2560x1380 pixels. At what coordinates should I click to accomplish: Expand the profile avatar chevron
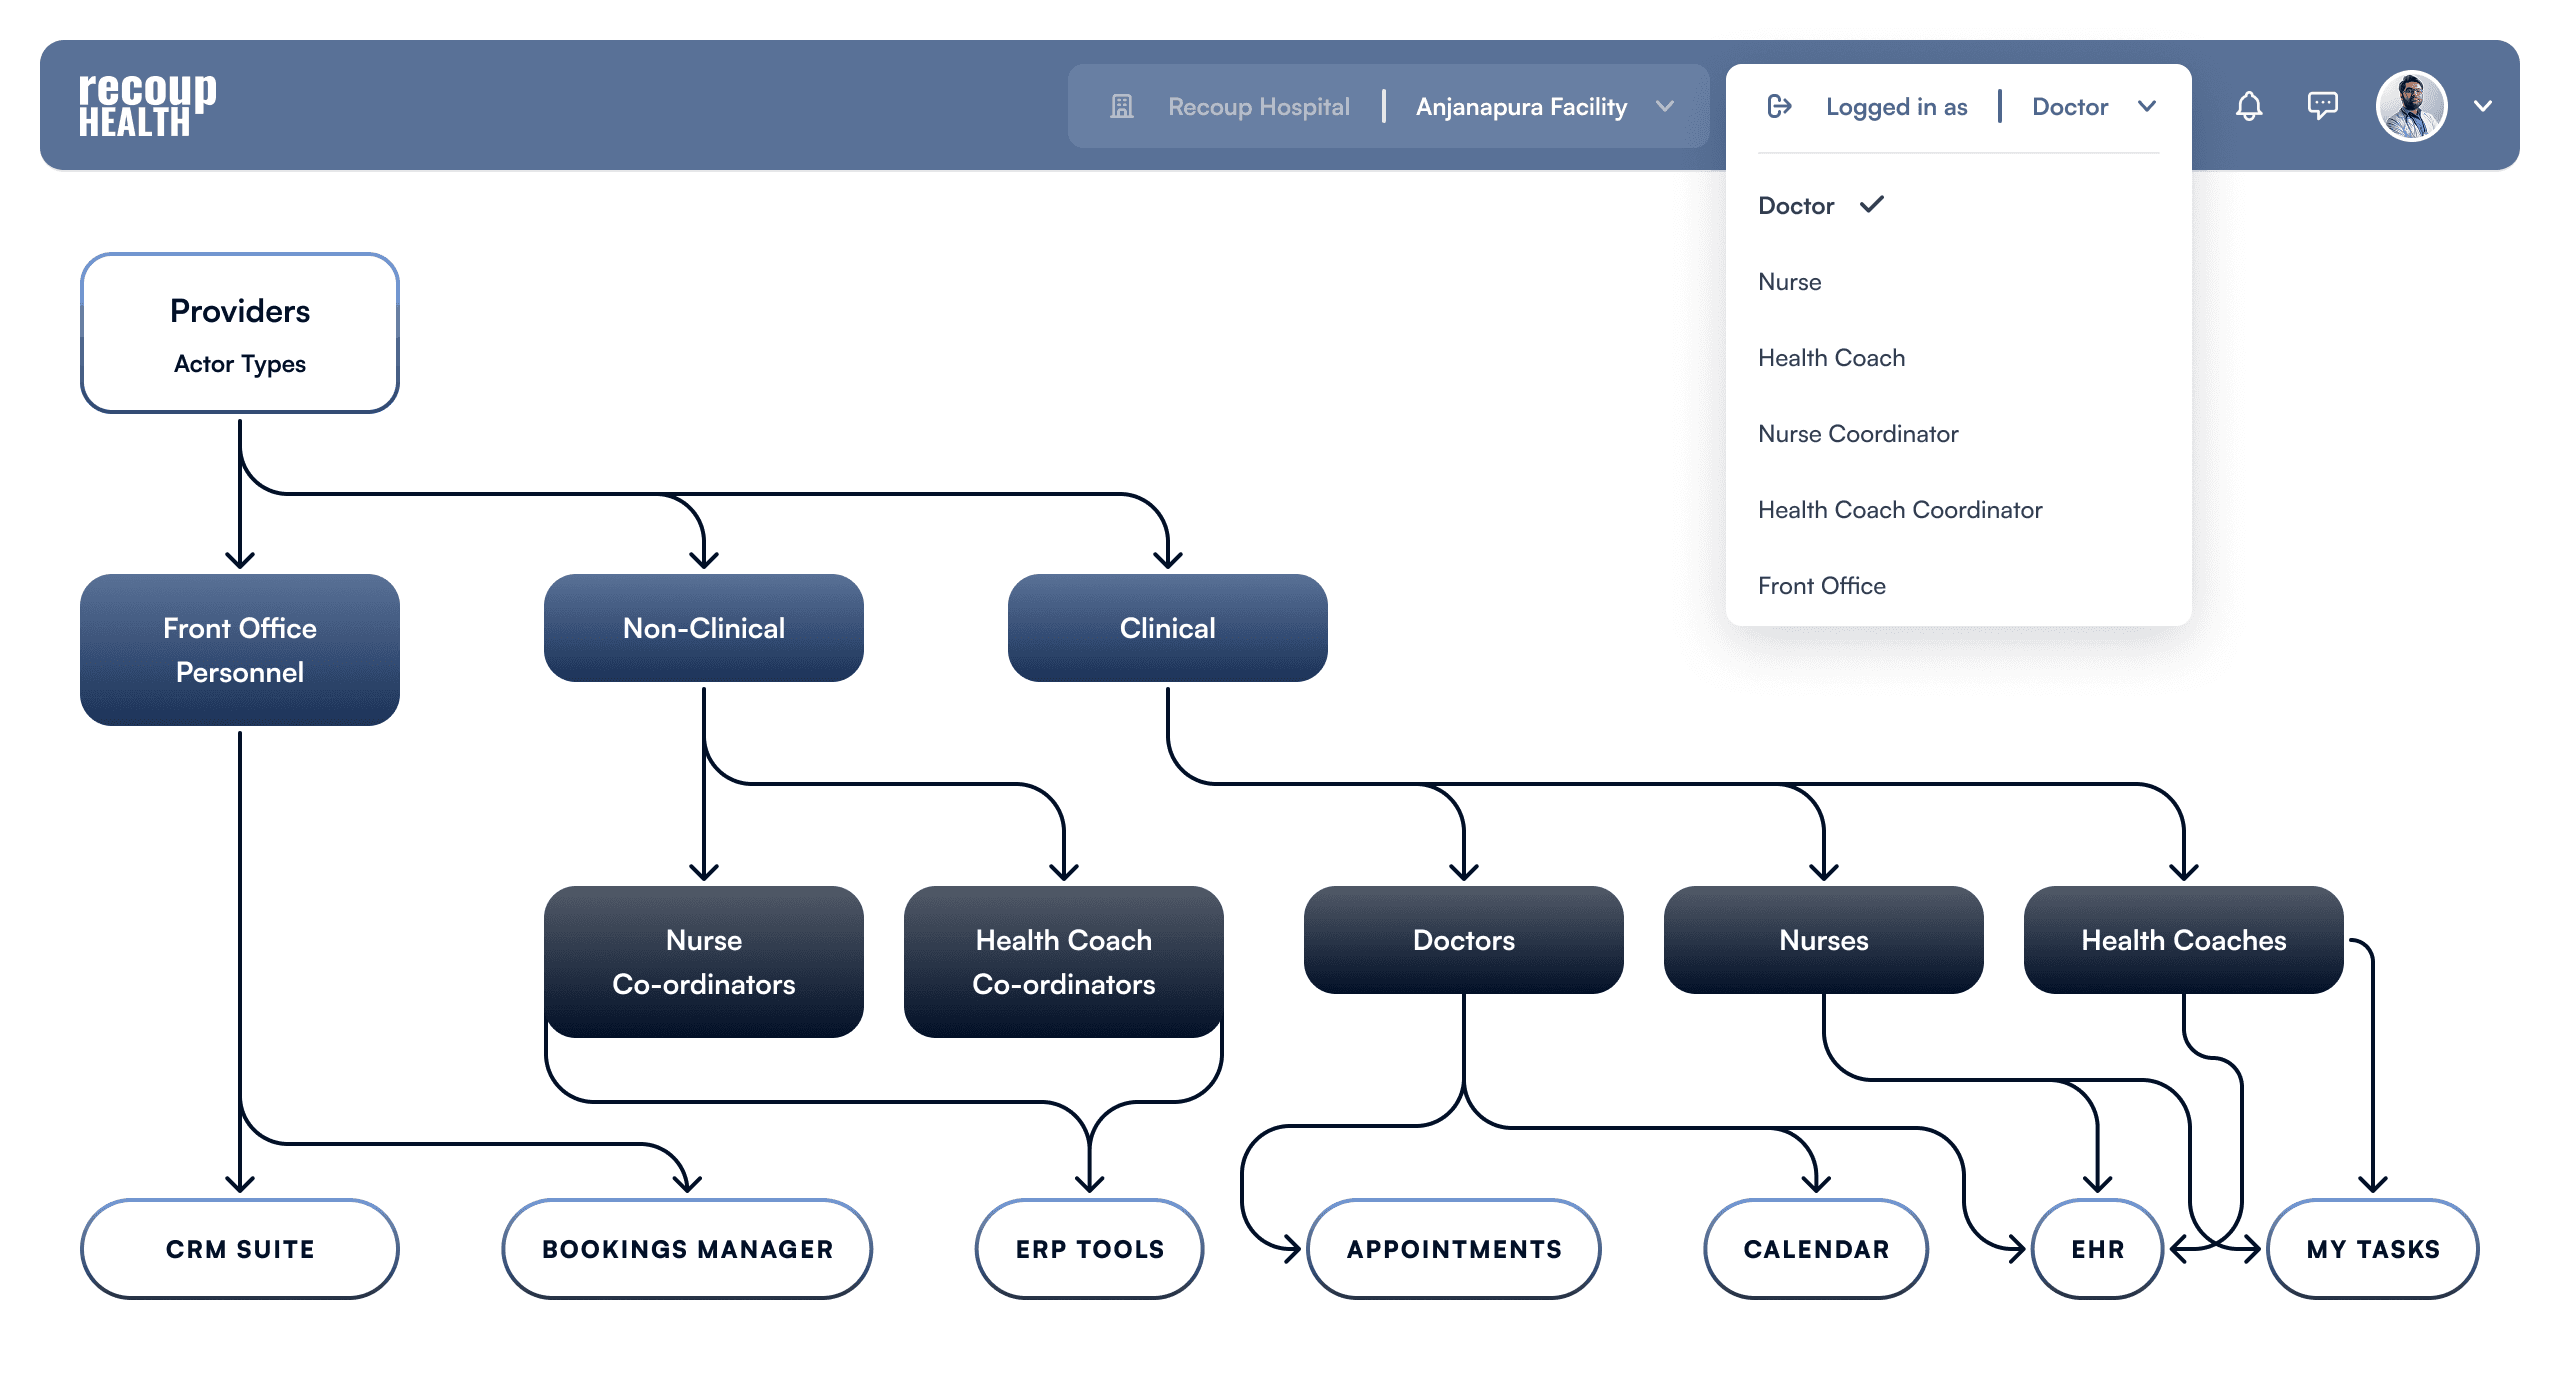click(2482, 106)
